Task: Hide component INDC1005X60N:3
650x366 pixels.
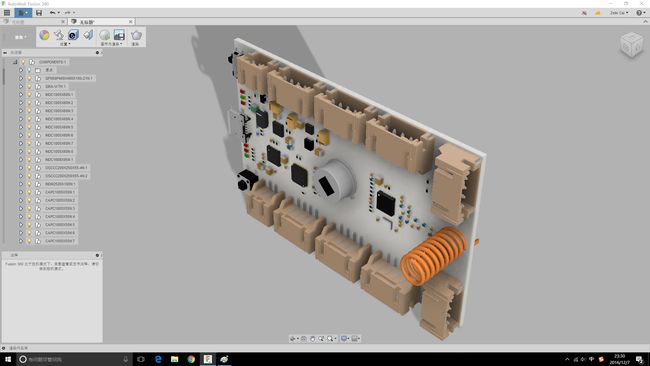Action: (29, 111)
